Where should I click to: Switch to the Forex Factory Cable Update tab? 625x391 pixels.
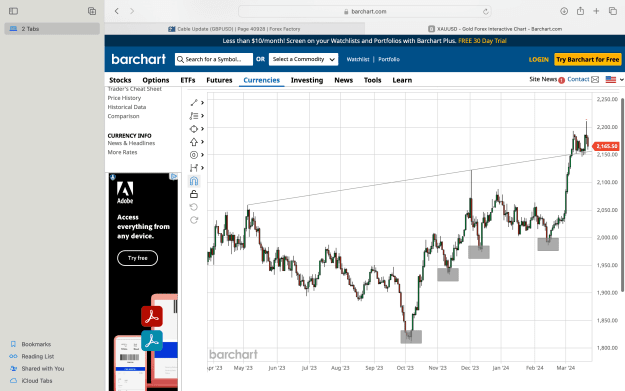tap(234, 29)
